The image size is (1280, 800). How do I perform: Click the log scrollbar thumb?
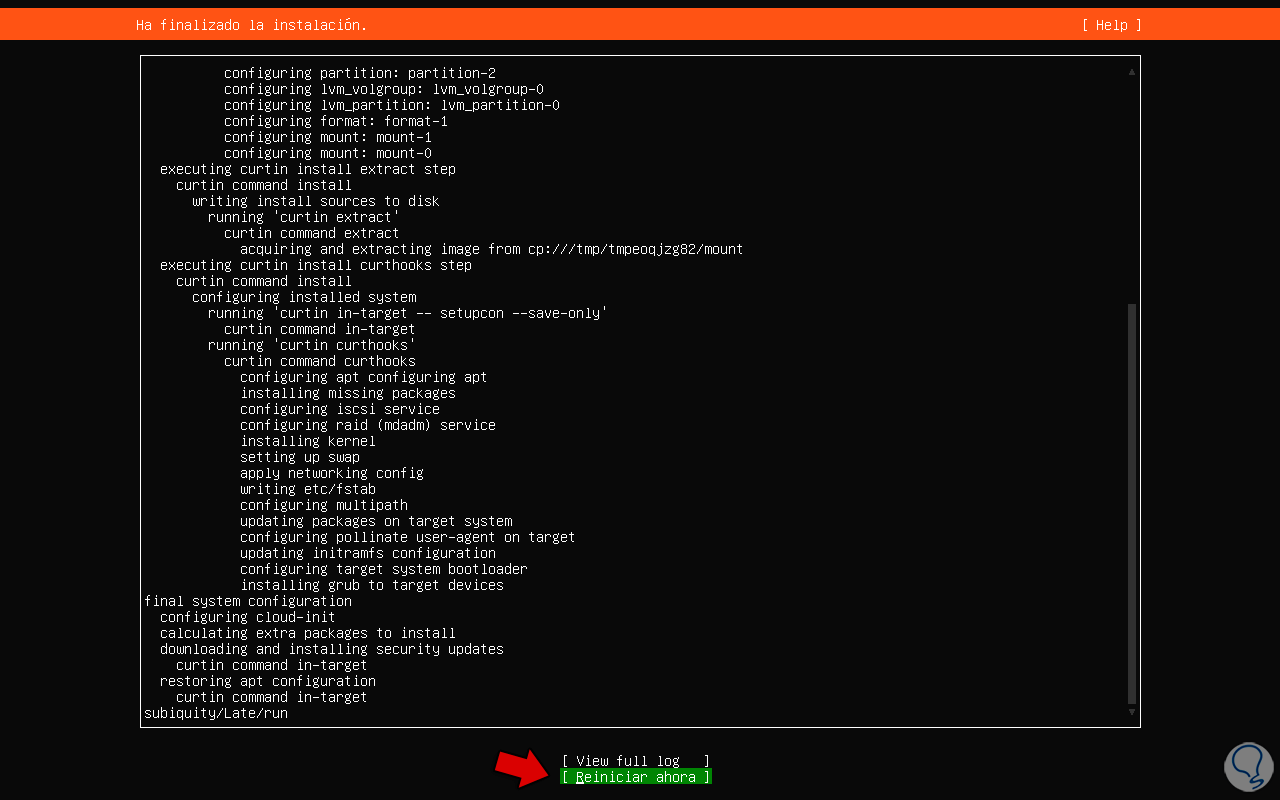(1132, 504)
